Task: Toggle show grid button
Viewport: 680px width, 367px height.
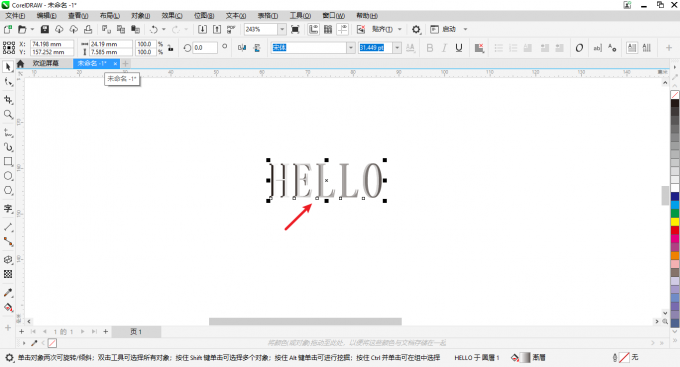Action: [x=328, y=29]
